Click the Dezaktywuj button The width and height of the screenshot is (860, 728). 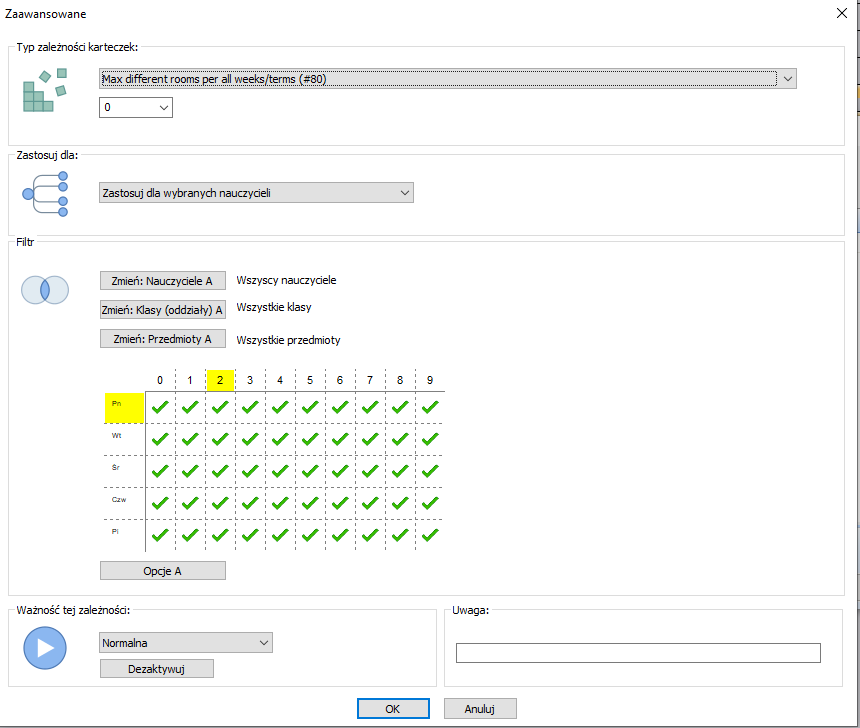click(x=157, y=669)
